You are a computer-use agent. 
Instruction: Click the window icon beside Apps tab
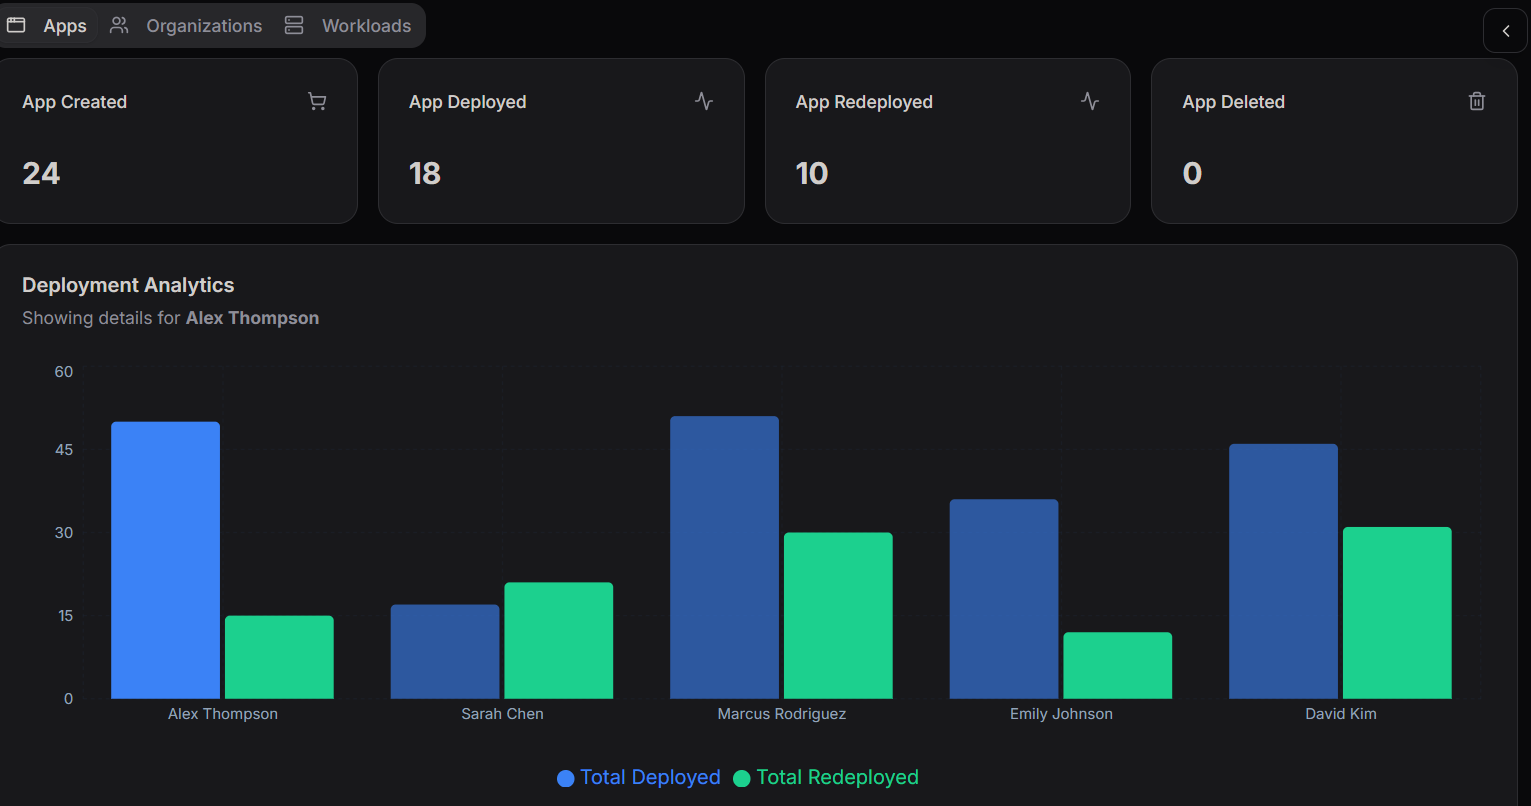(17, 25)
